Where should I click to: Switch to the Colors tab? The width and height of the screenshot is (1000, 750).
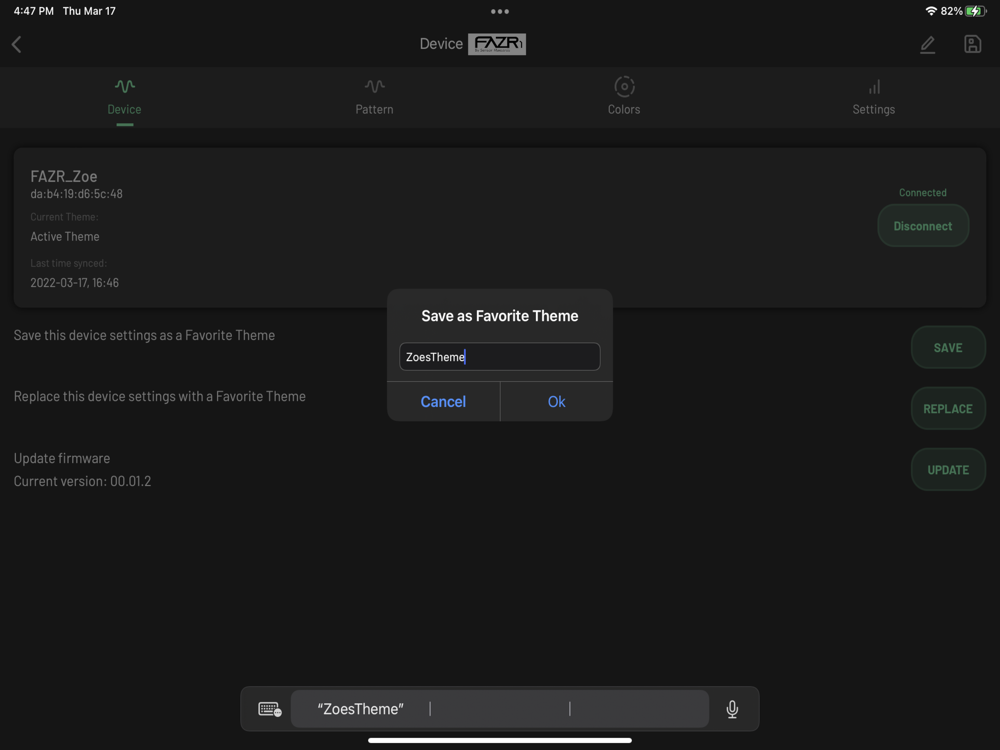pyautogui.click(x=624, y=97)
